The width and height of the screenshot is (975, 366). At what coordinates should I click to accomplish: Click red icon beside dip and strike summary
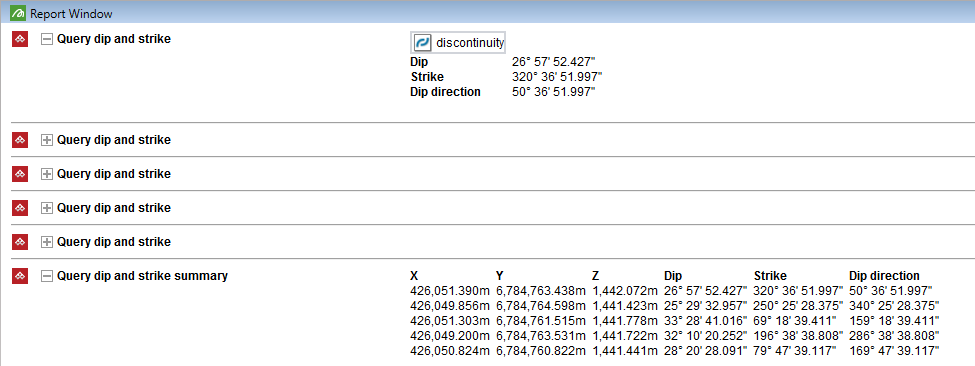click(20, 276)
